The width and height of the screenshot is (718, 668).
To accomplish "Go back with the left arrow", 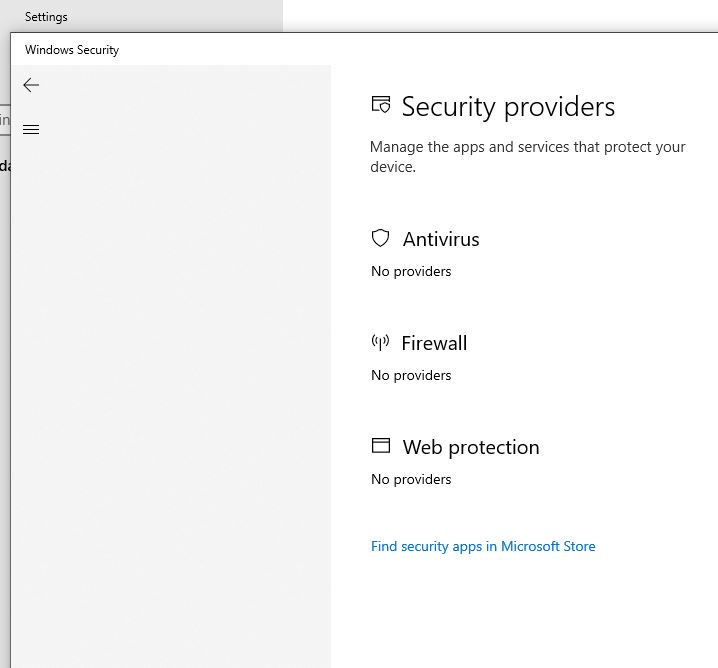I will click(x=31, y=85).
